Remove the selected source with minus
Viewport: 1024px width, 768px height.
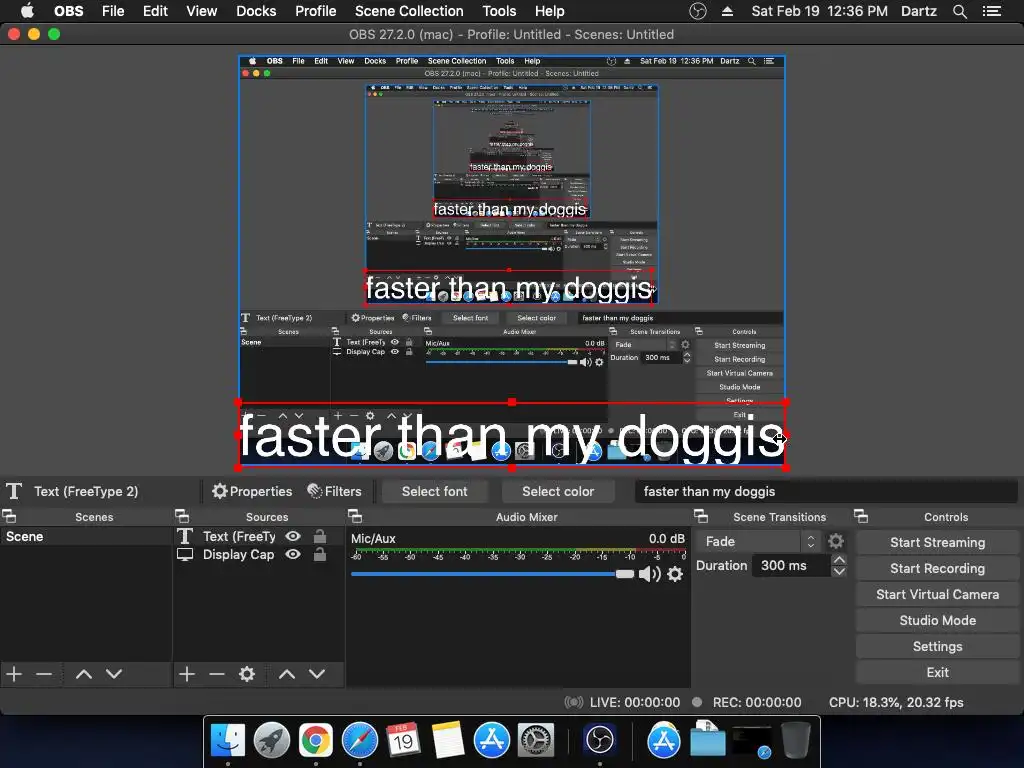[217, 674]
